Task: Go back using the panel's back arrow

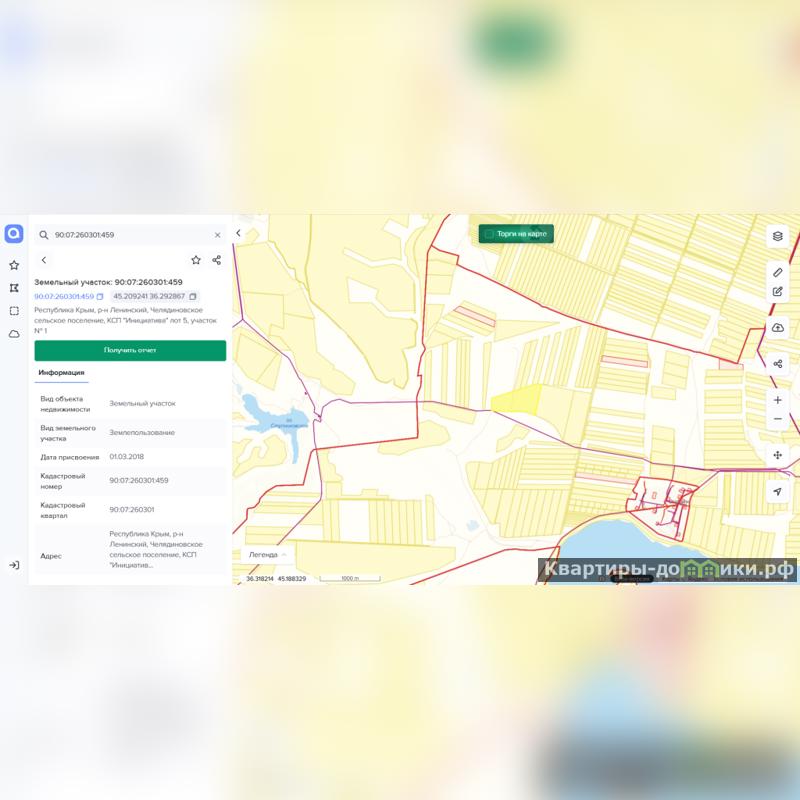Action: pyautogui.click(x=44, y=260)
